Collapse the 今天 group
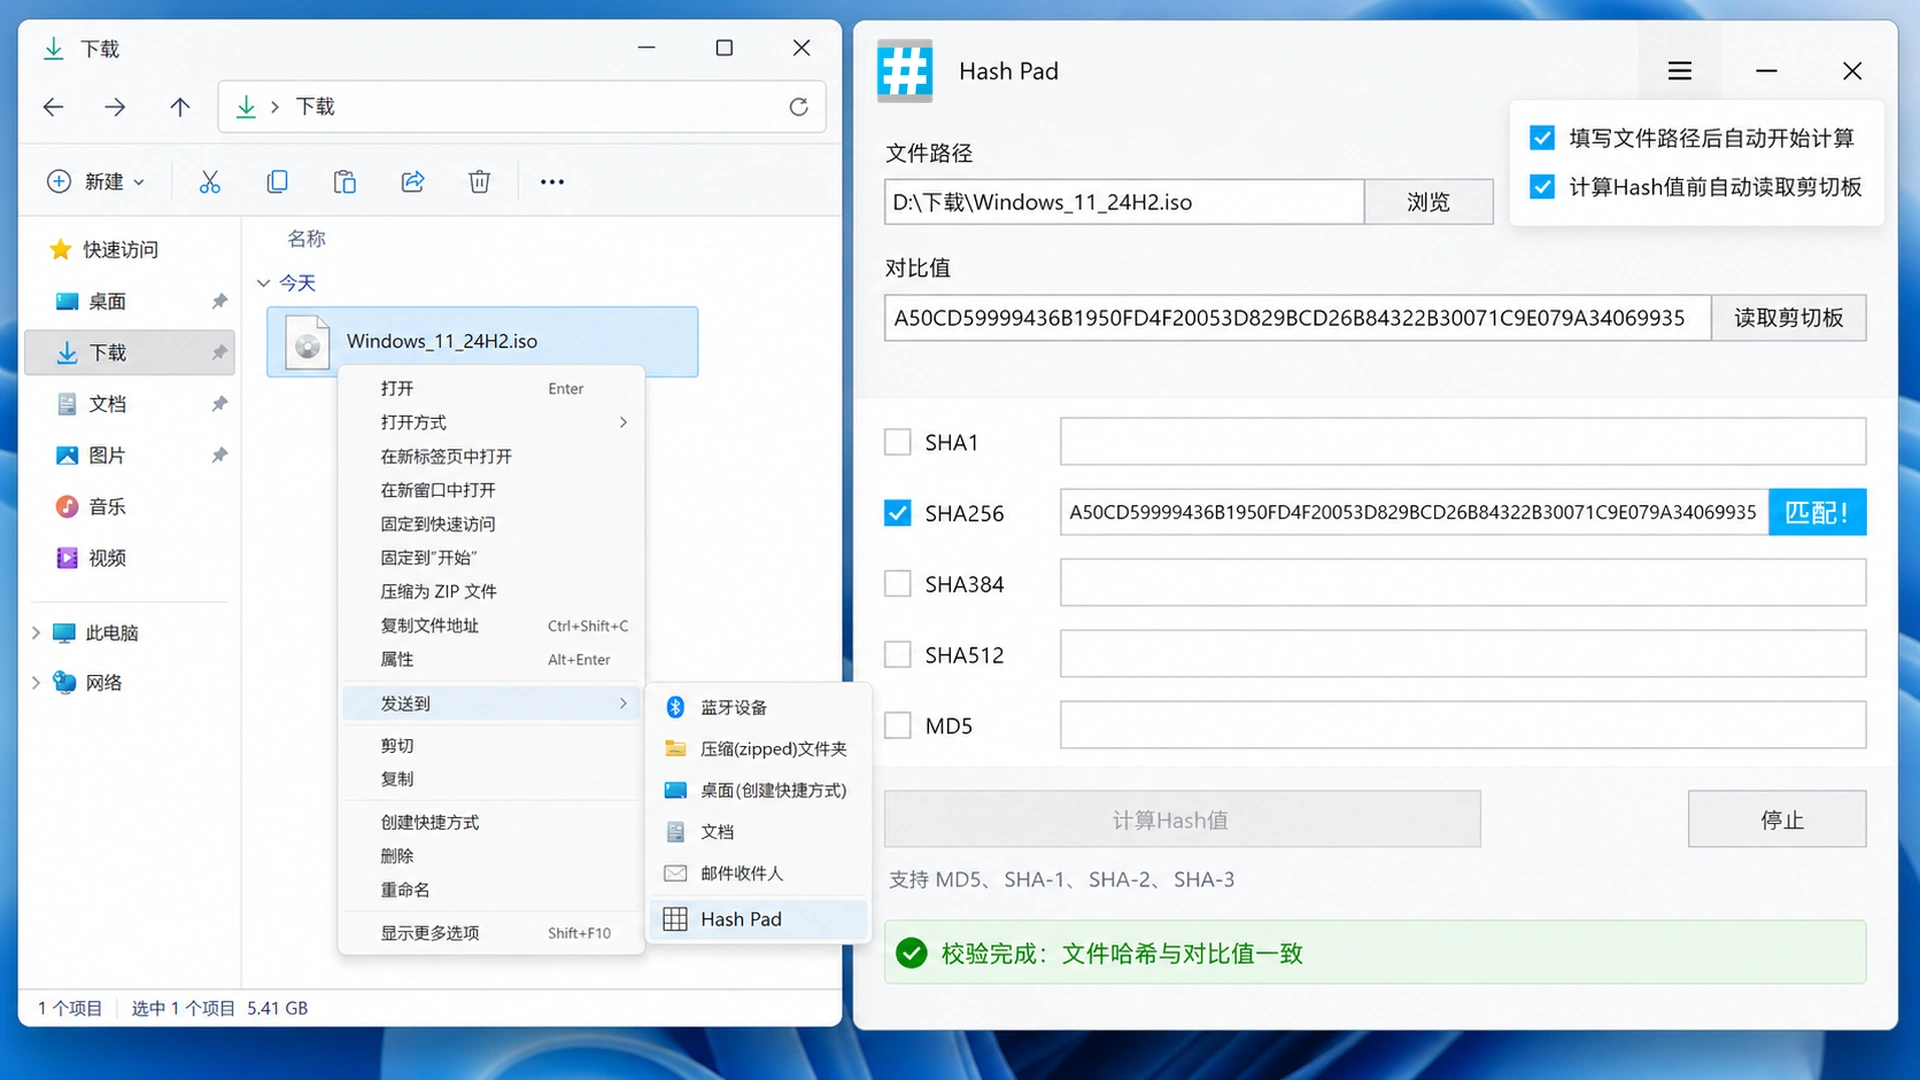Screen dimensions: 1920x1080 coord(263,284)
